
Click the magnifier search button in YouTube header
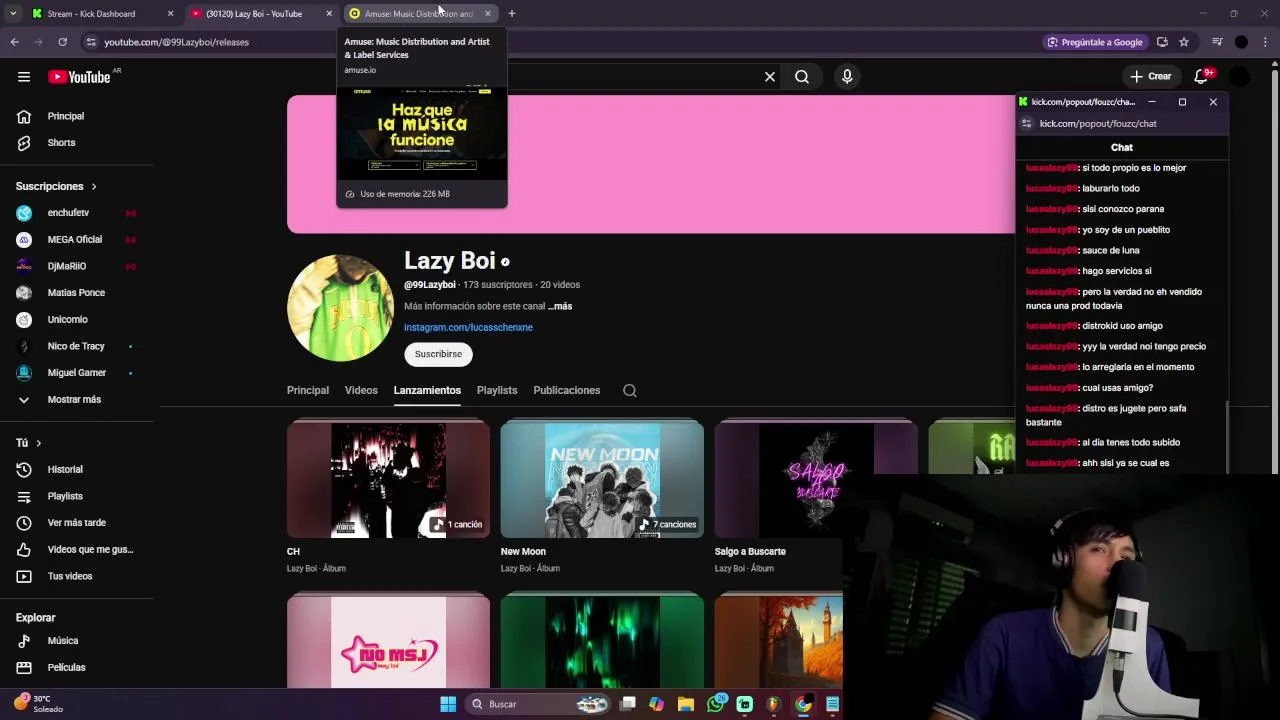[802, 77]
